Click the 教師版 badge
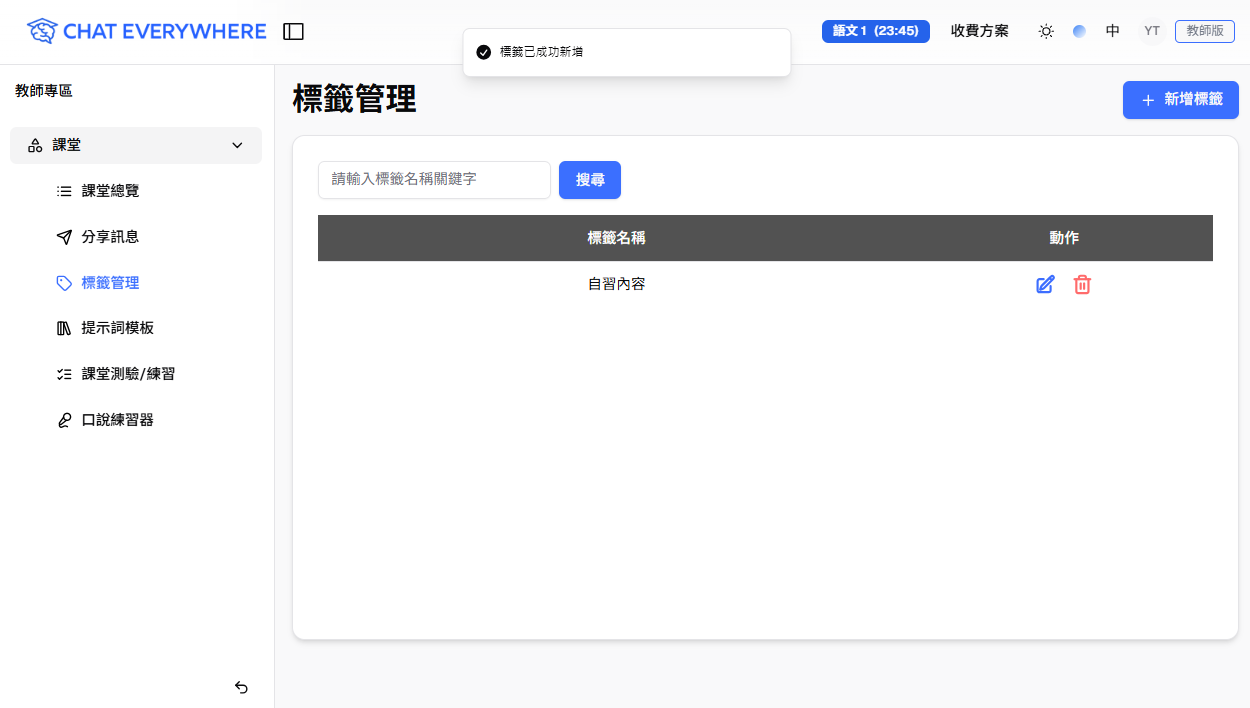Screen dimensions: 1250x708 (x=1205, y=31)
